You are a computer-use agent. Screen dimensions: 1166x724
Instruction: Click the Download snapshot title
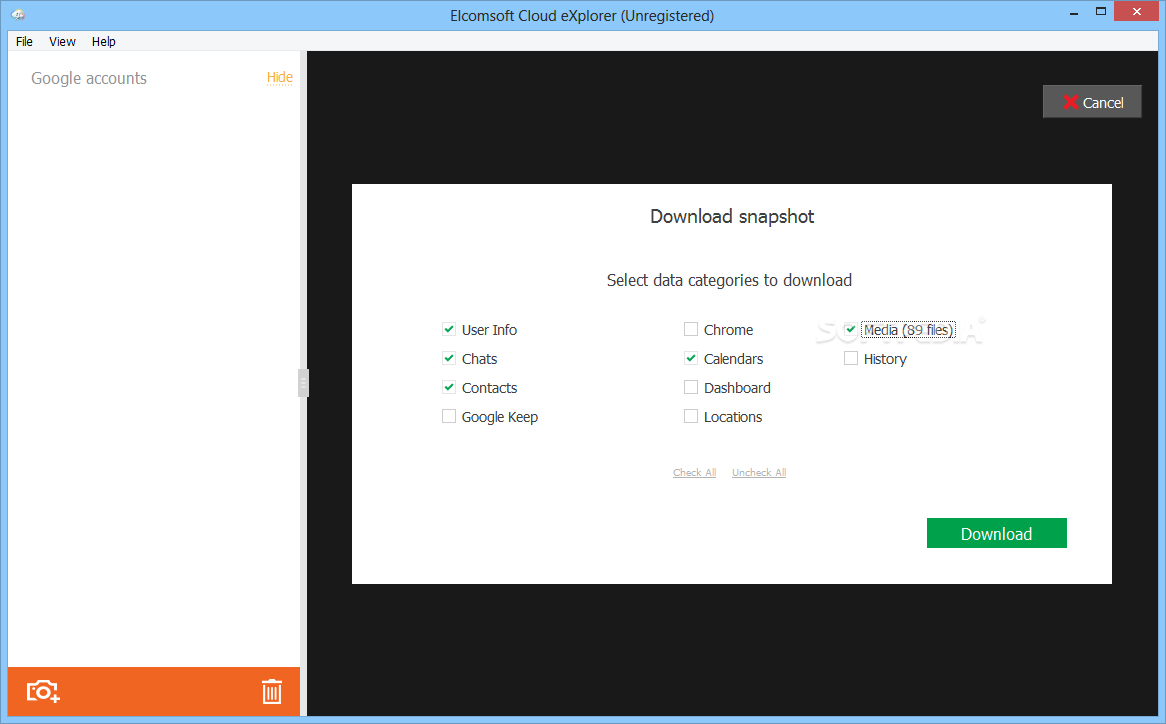coord(732,216)
